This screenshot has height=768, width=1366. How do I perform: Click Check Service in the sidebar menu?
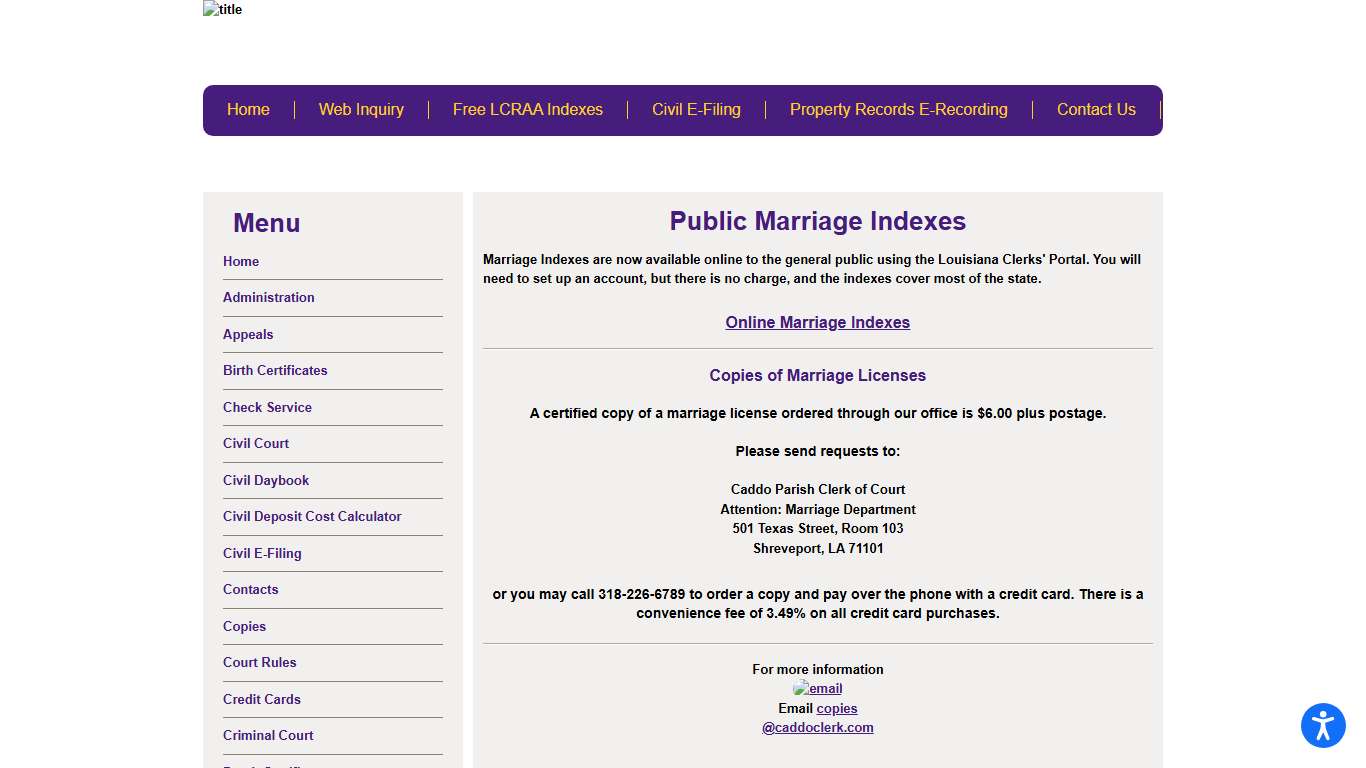267,407
